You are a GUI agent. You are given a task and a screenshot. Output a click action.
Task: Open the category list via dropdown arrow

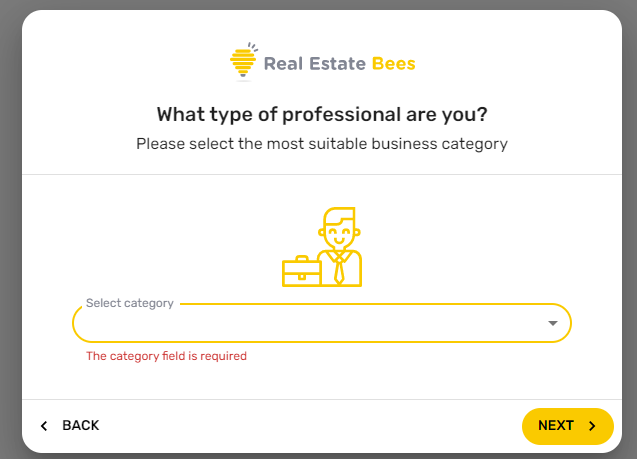552,323
